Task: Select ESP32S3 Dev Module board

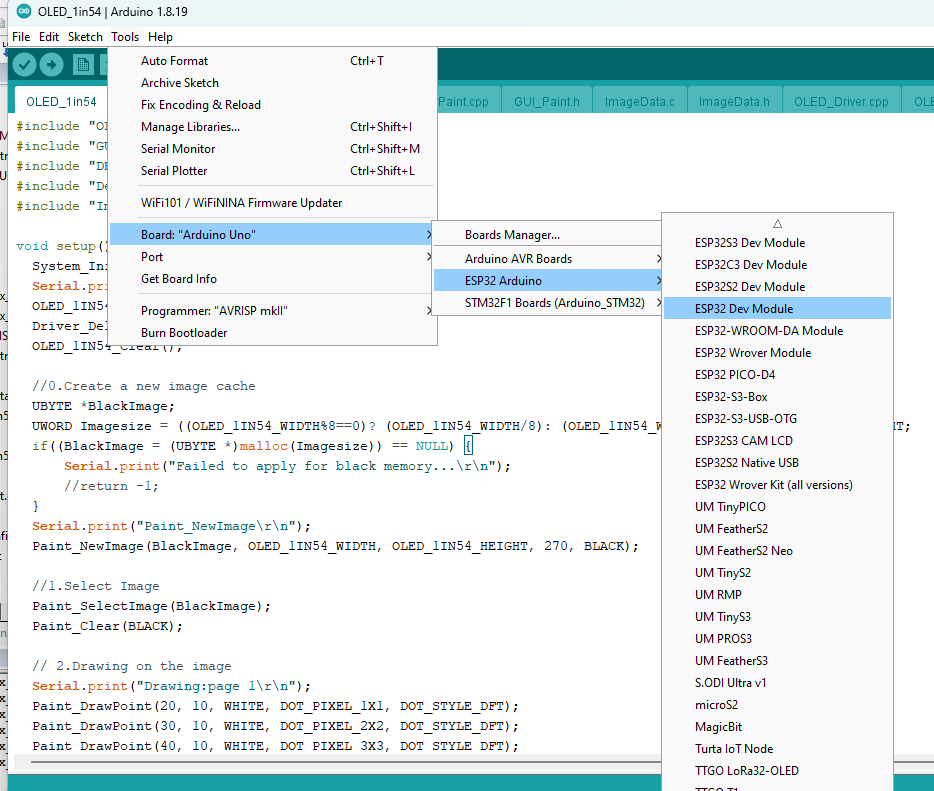Action: pyautogui.click(x=777, y=243)
